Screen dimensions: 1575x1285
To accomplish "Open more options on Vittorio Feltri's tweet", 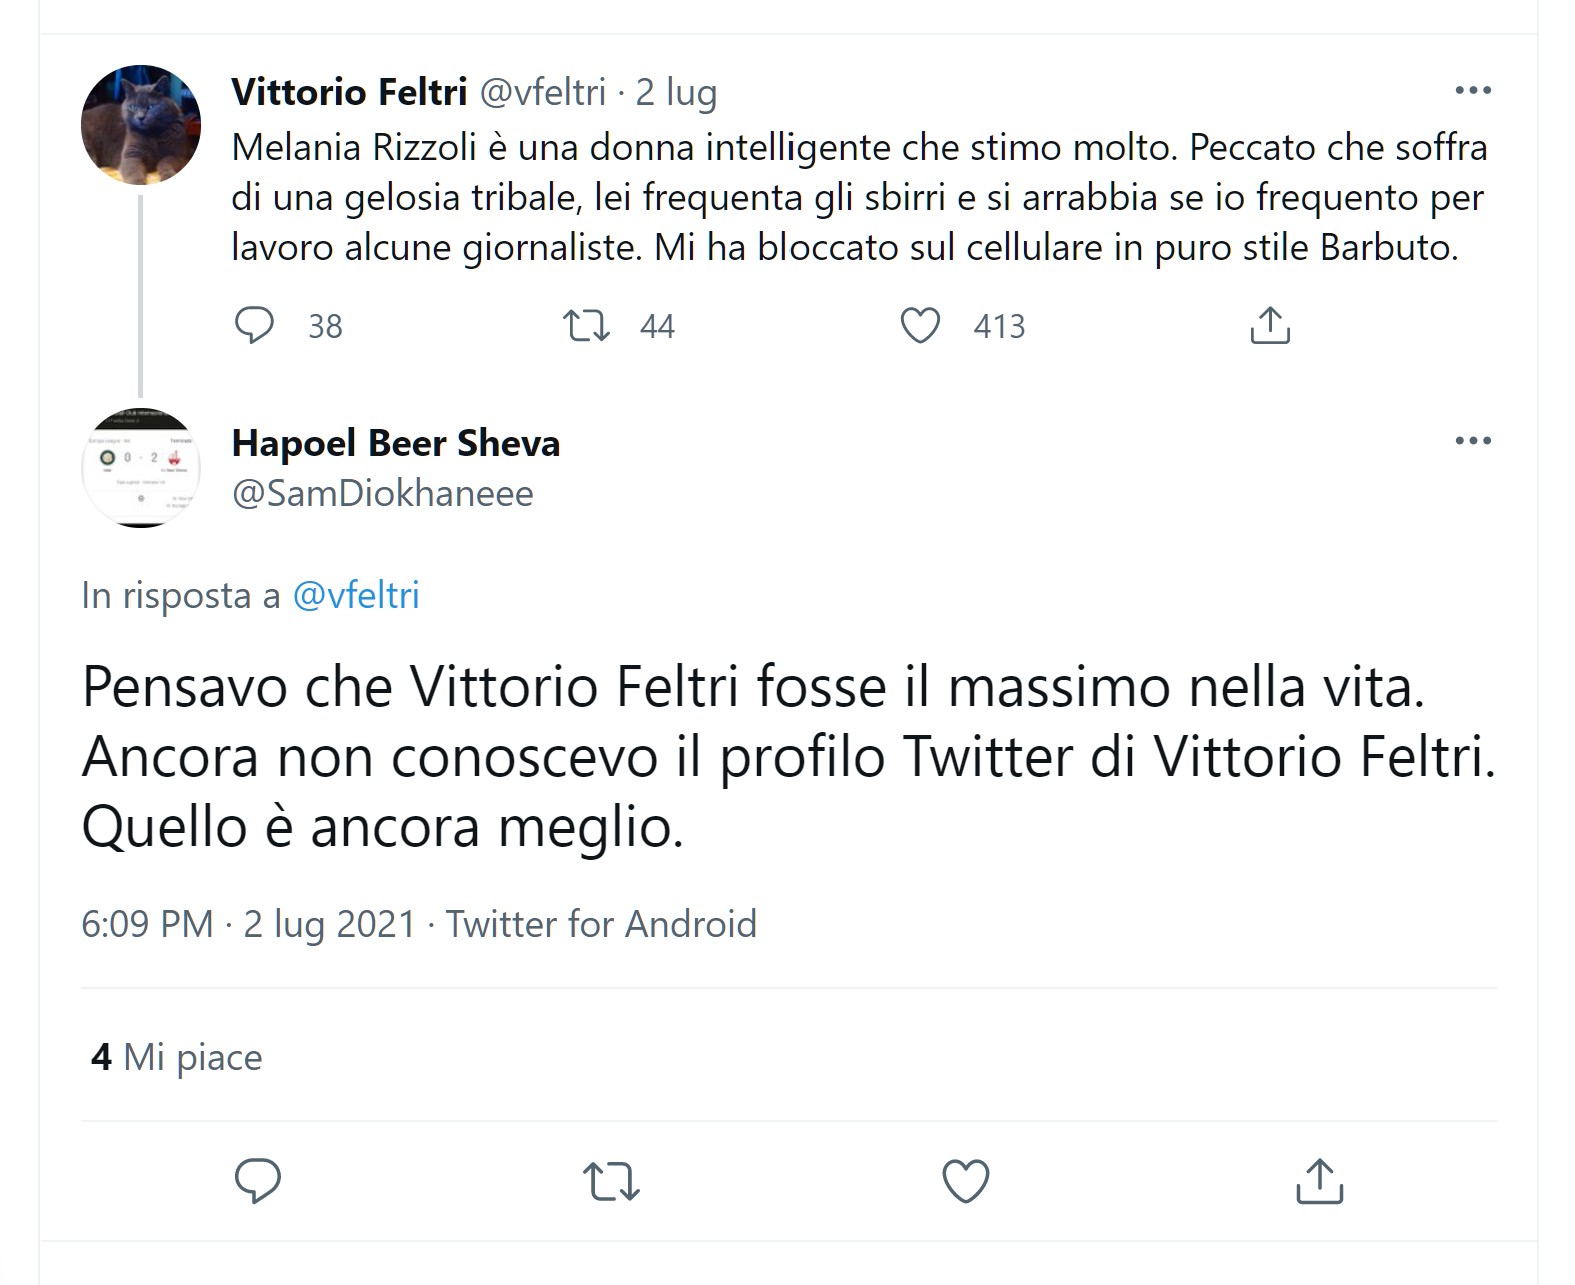I will 1472,91.
